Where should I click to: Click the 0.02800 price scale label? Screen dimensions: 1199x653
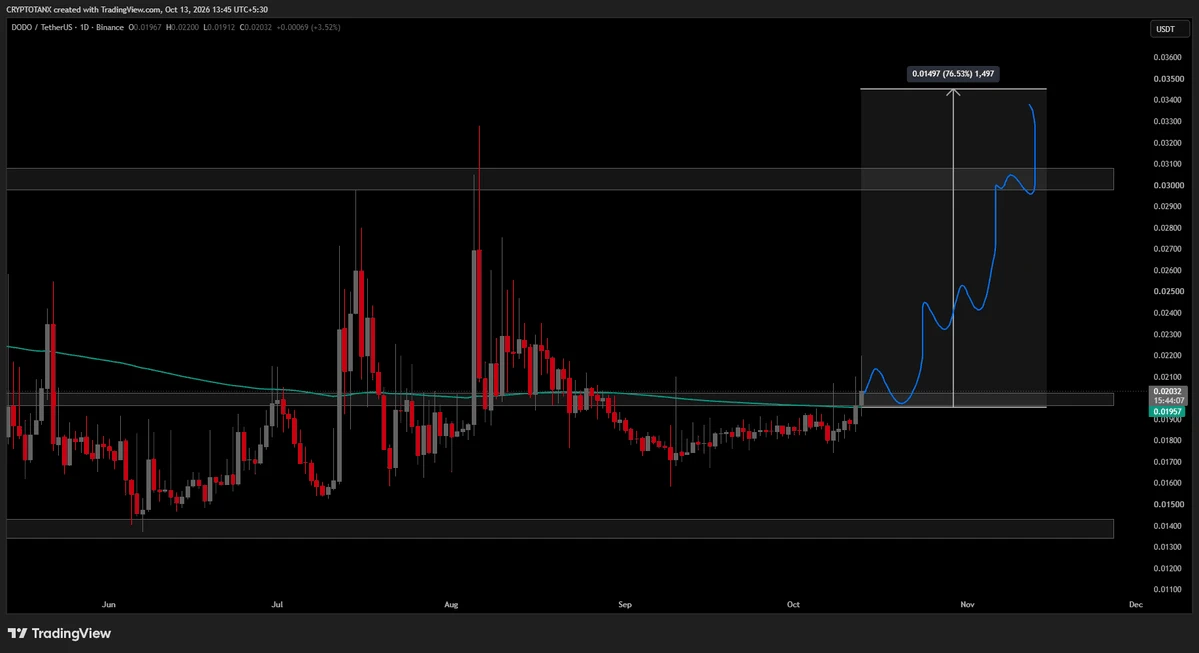click(1168, 228)
